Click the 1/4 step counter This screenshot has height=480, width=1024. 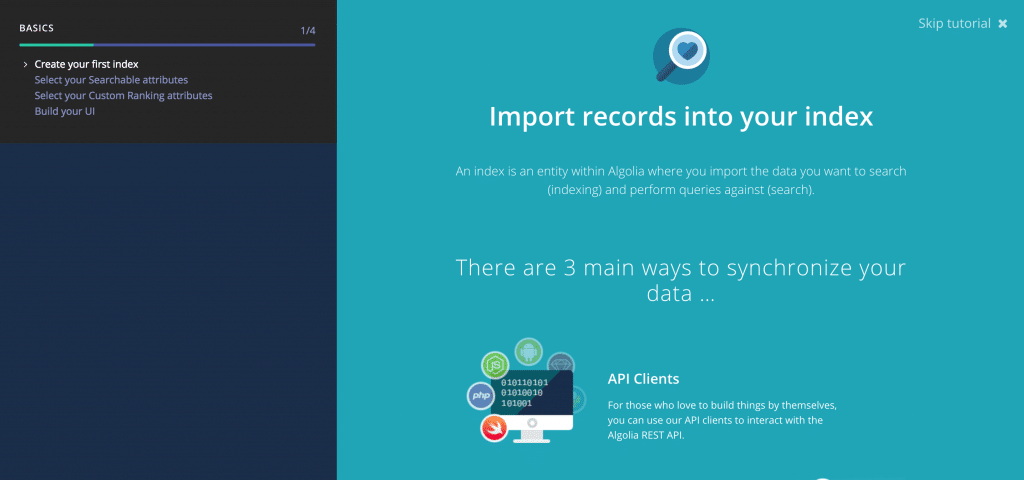tap(308, 31)
